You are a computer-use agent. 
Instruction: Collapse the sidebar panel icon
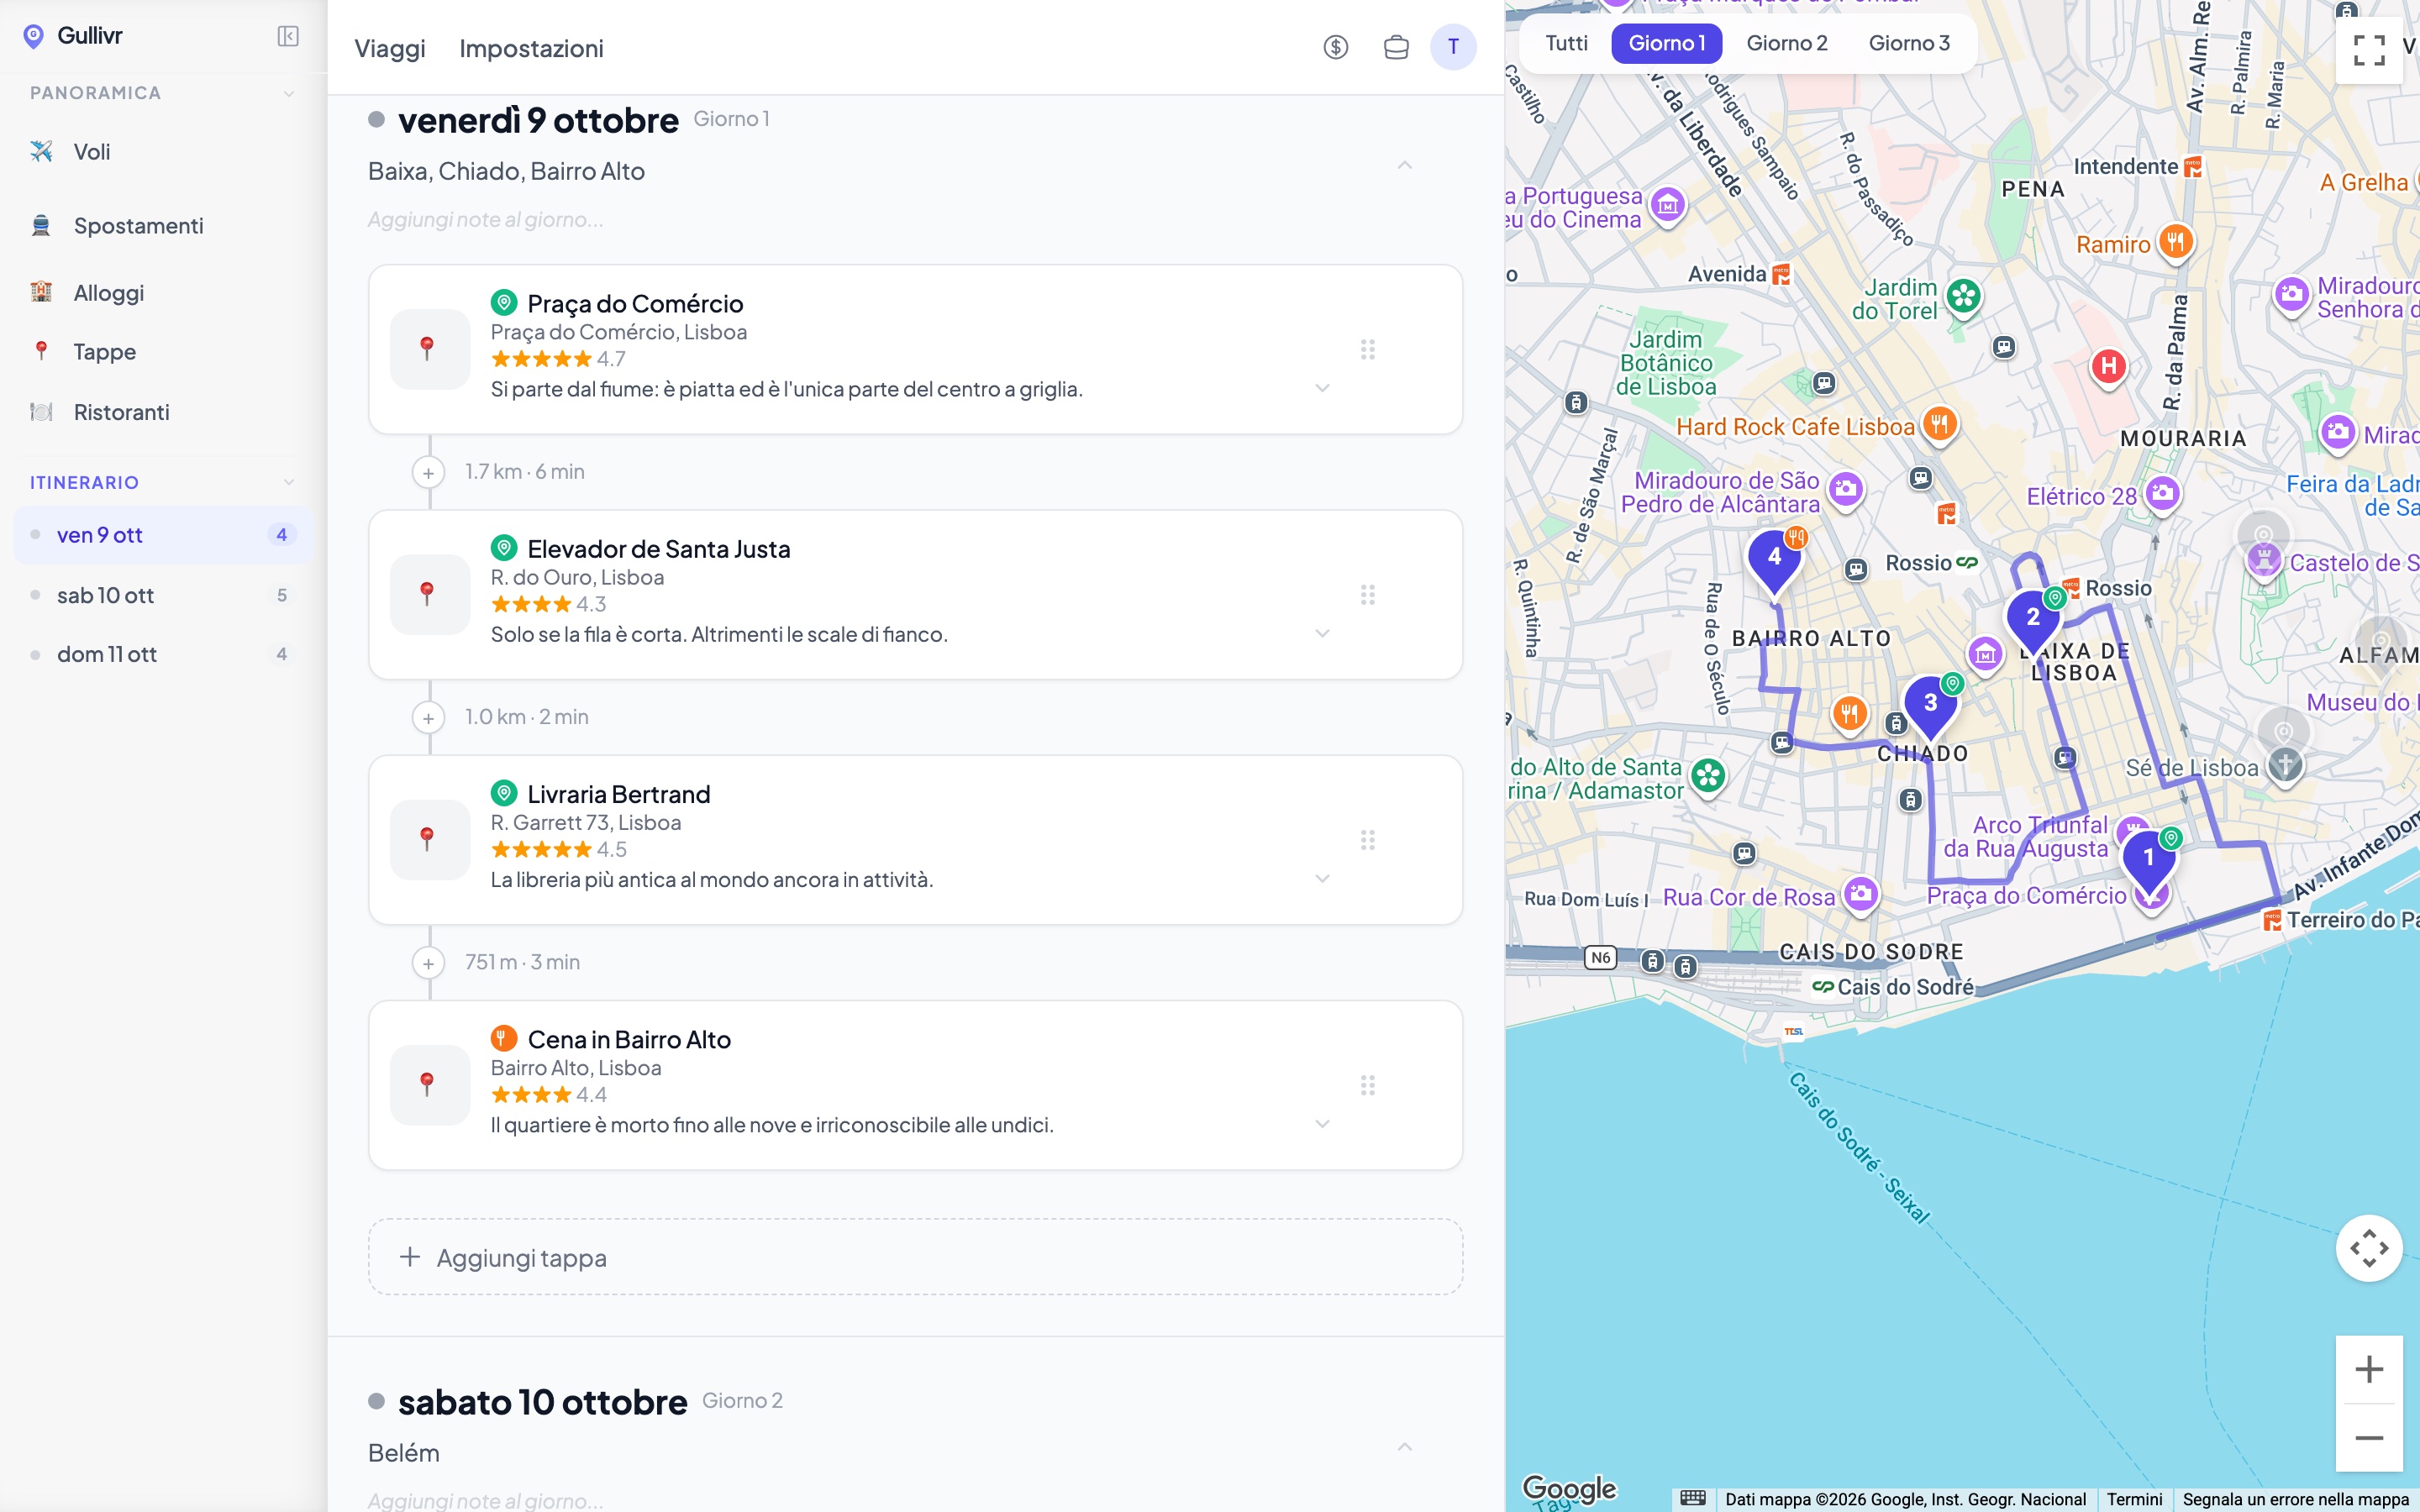click(x=288, y=36)
